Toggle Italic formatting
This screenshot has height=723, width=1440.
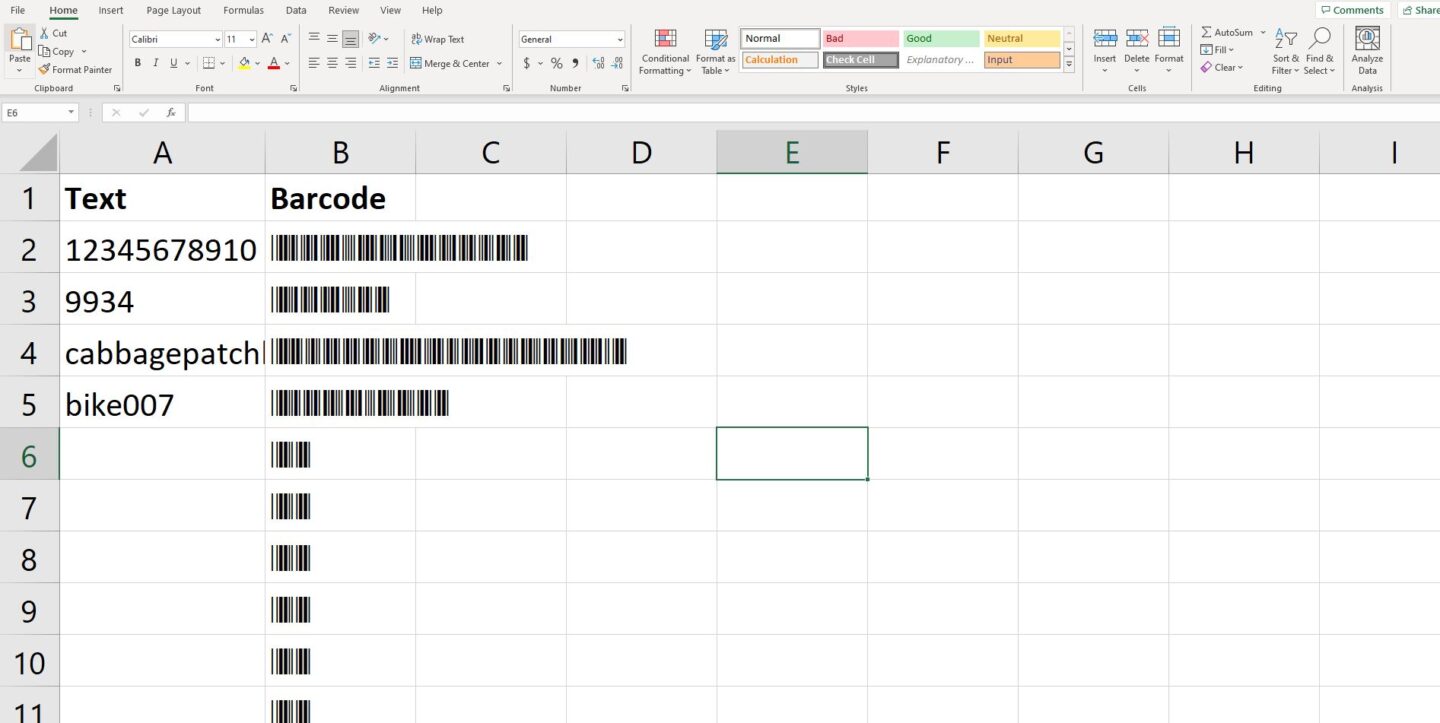[155, 63]
